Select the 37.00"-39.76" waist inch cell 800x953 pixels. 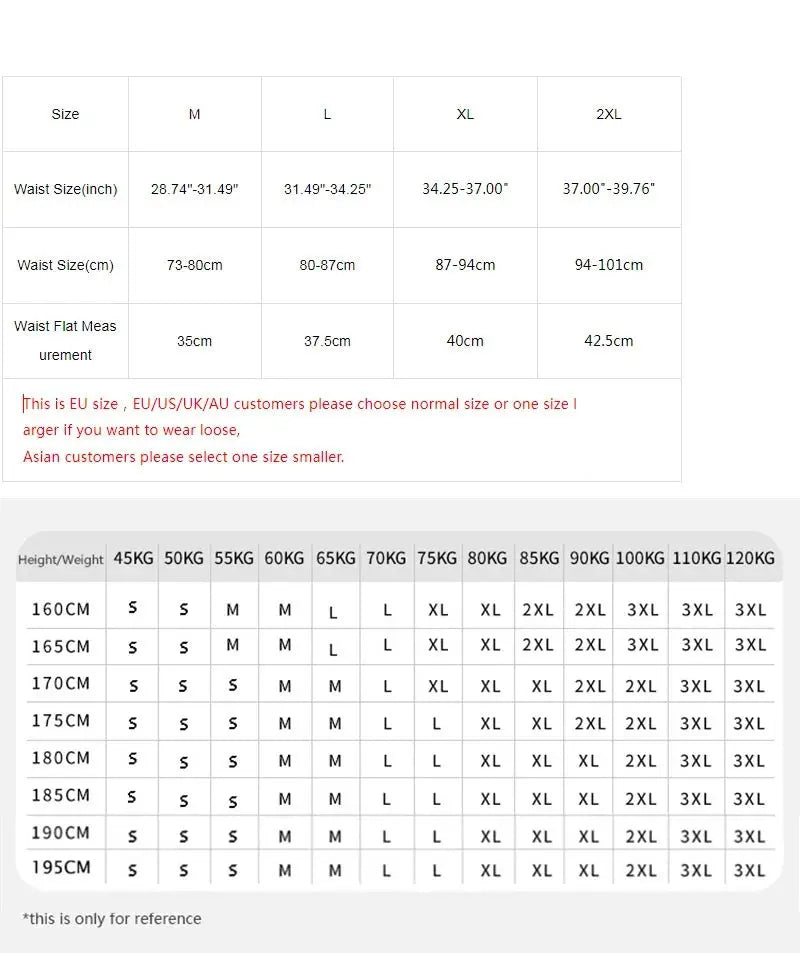(x=608, y=189)
